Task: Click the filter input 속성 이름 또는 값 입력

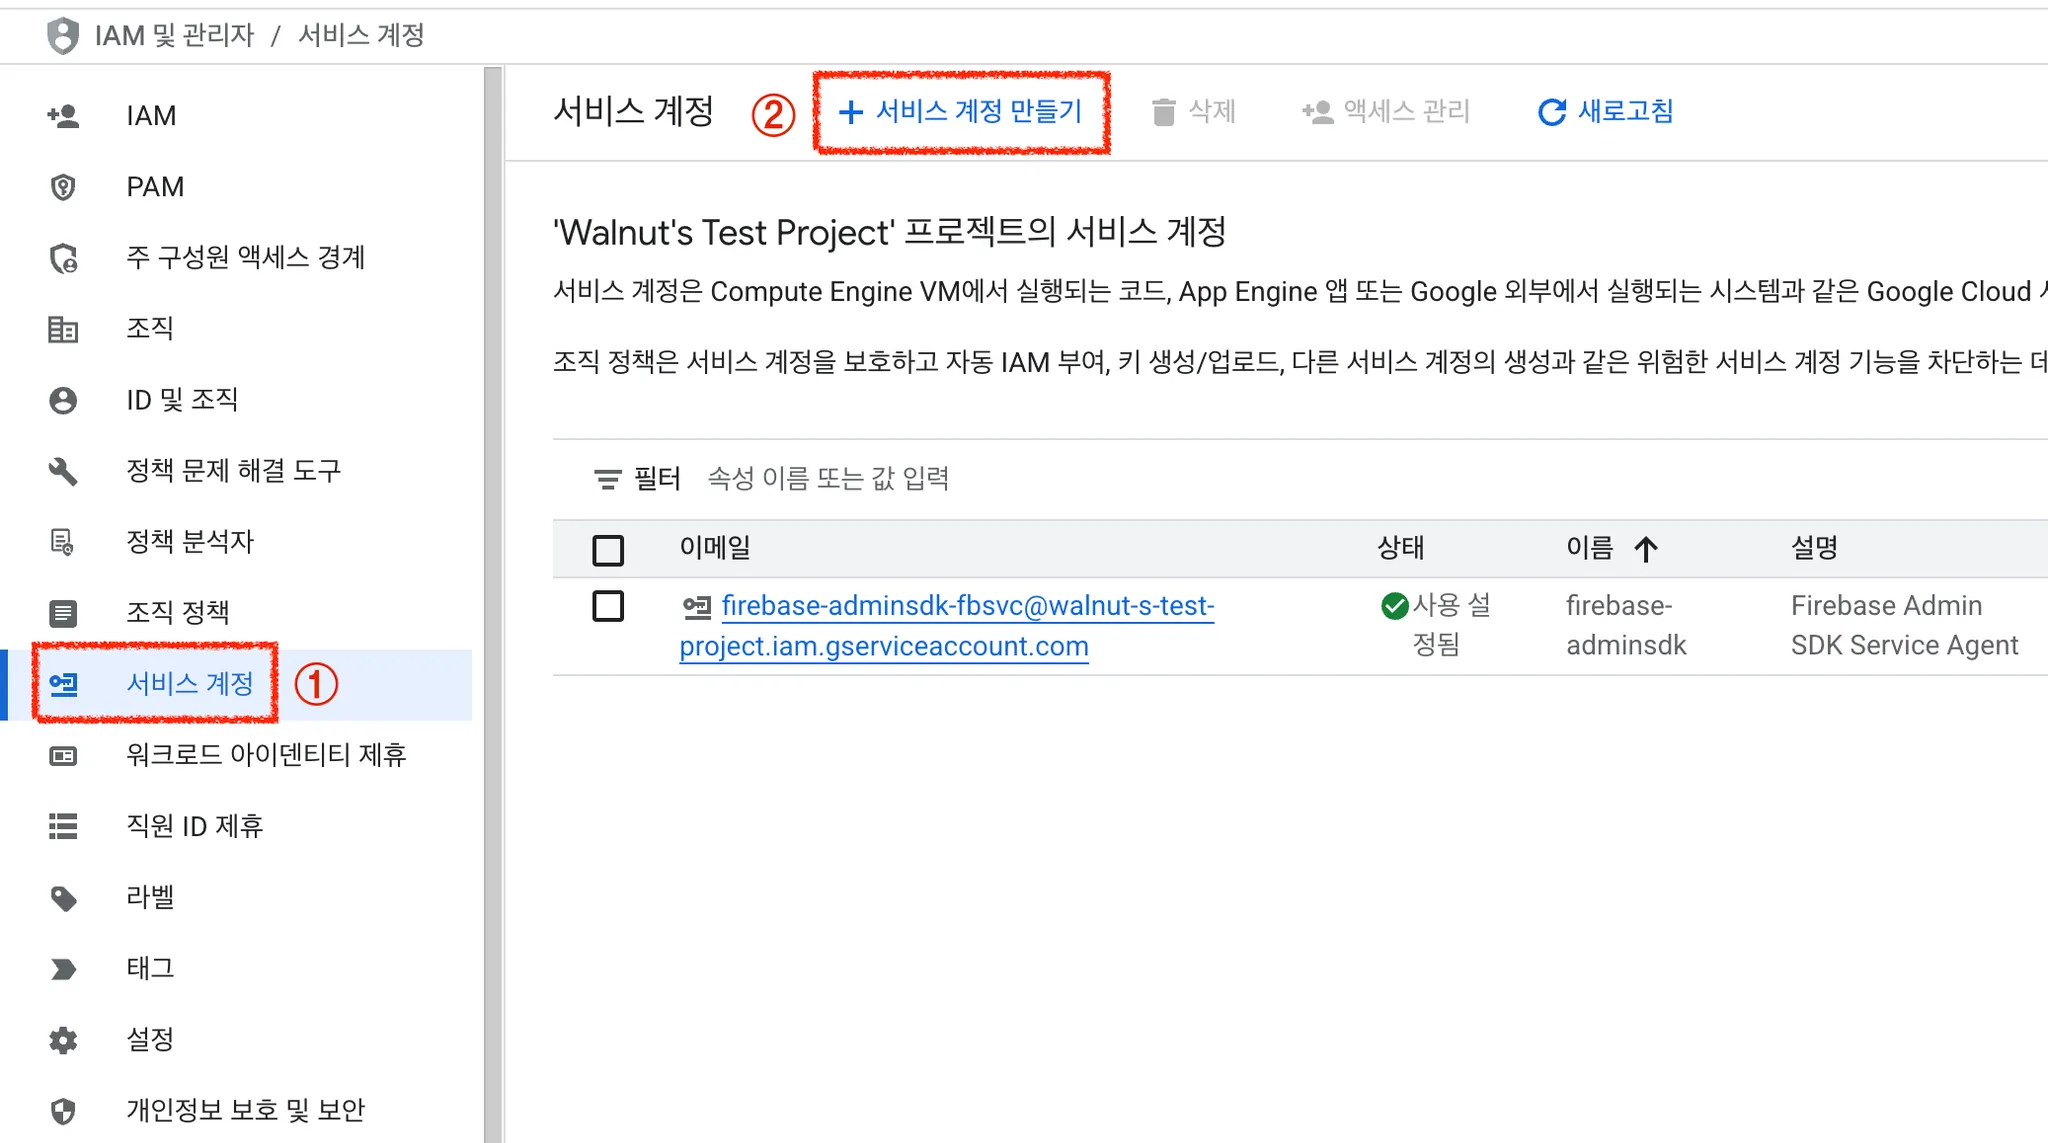Action: point(828,479)
